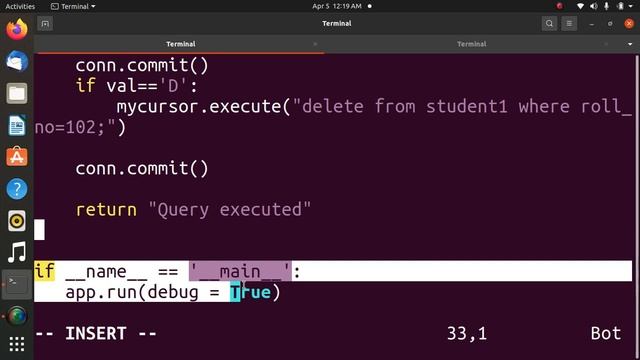640x360 pixels.
Task: Click mycursor.execute in the code
Action: pyautogui.click(x=199, y=107)
